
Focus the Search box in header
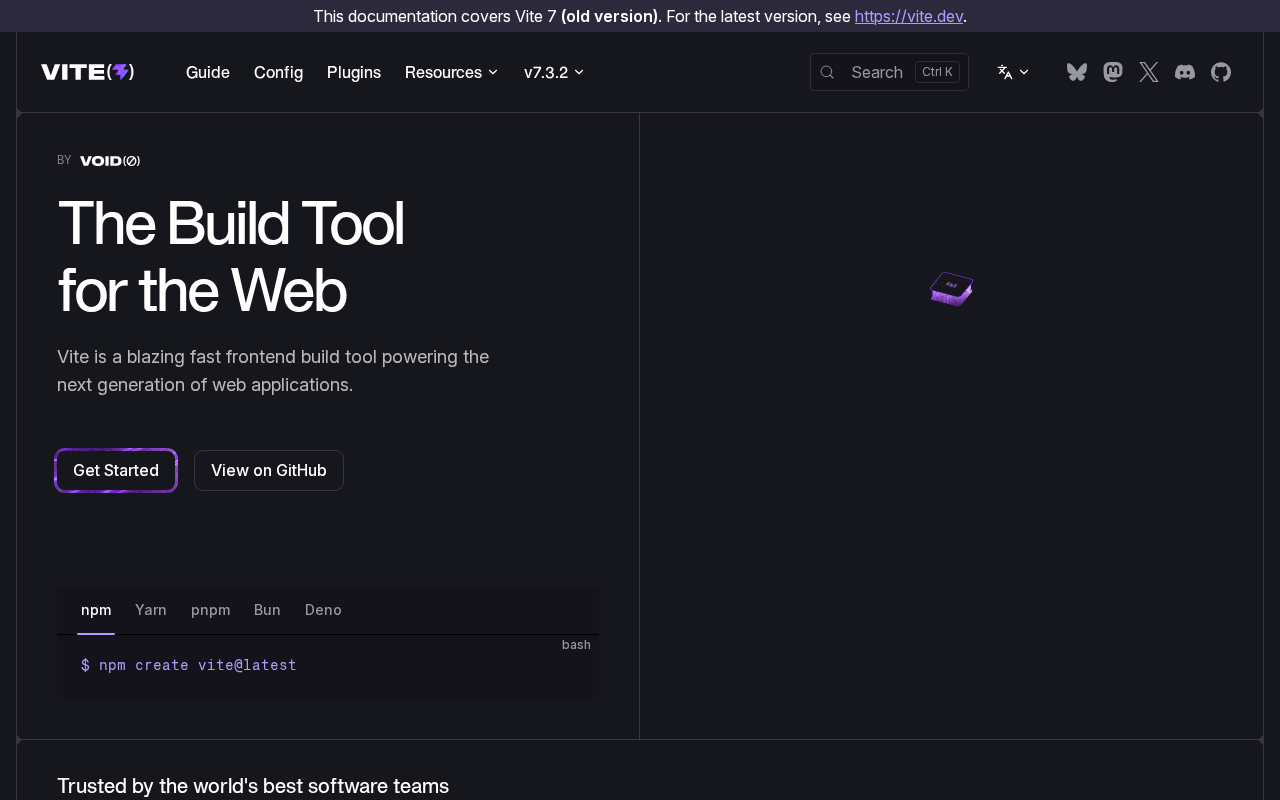889,72
